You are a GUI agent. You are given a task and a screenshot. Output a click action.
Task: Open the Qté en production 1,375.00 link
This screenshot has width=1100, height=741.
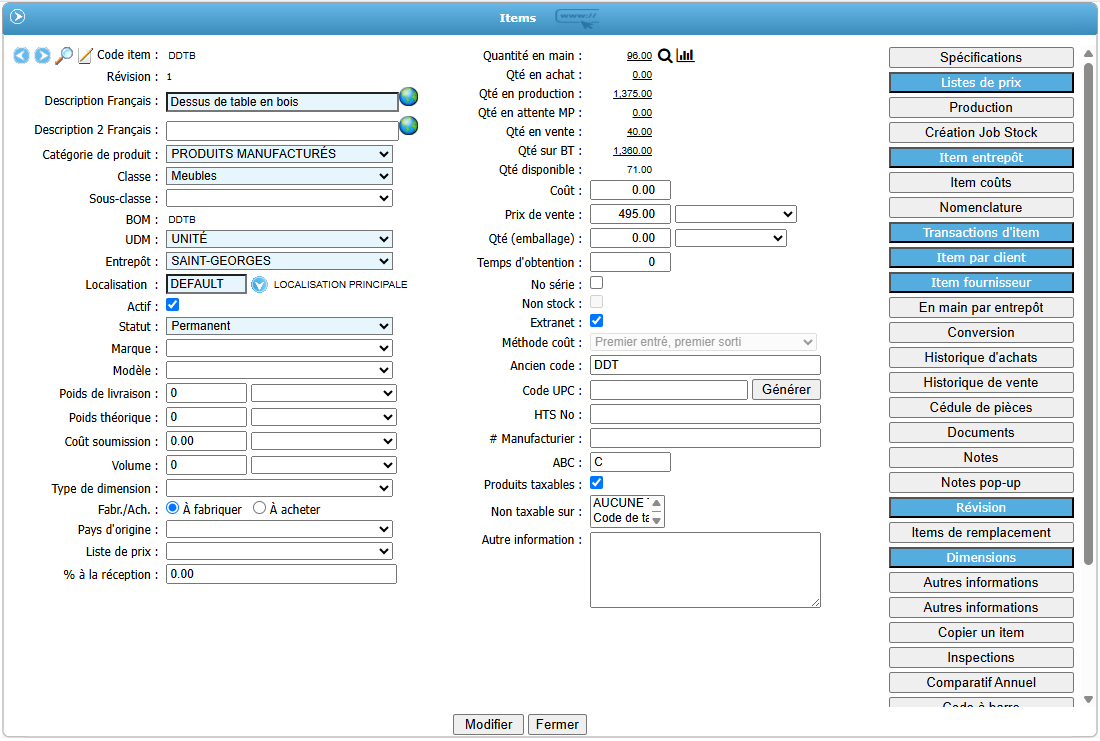pyautogui.click(x=632, y=93)
